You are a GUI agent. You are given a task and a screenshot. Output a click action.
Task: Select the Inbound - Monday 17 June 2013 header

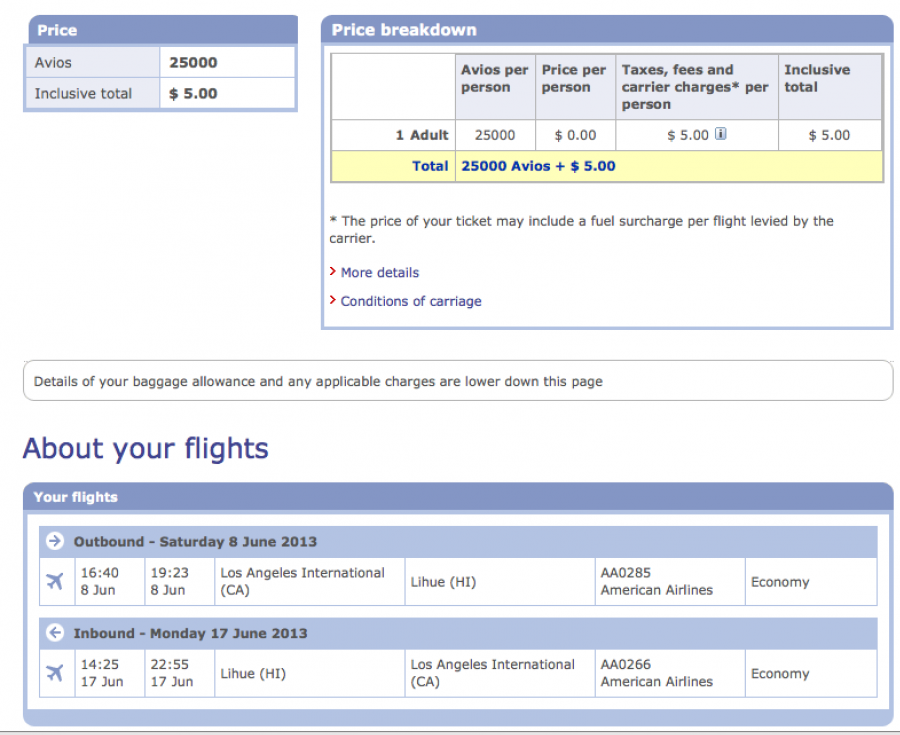pyautogui.click(x=458, y=633)
